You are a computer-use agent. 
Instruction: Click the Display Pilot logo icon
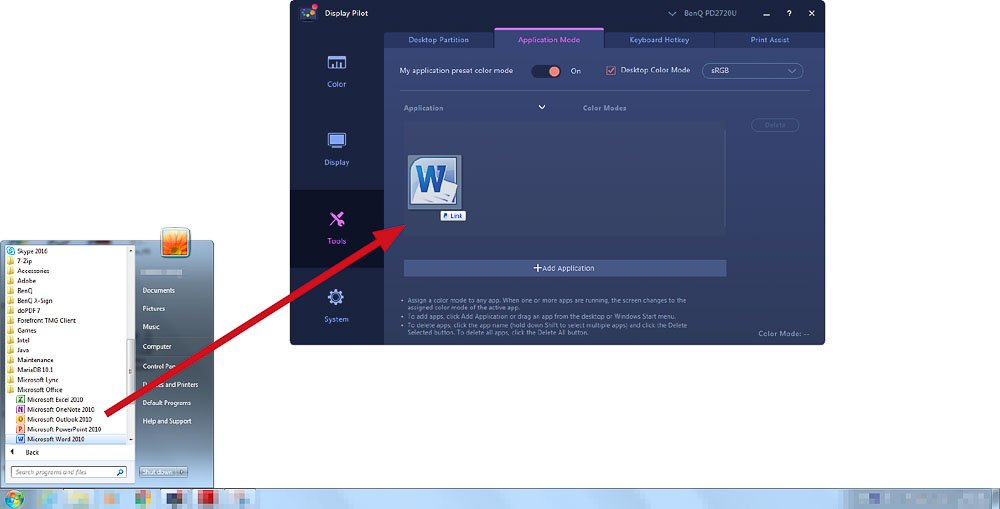coord(308,12)
